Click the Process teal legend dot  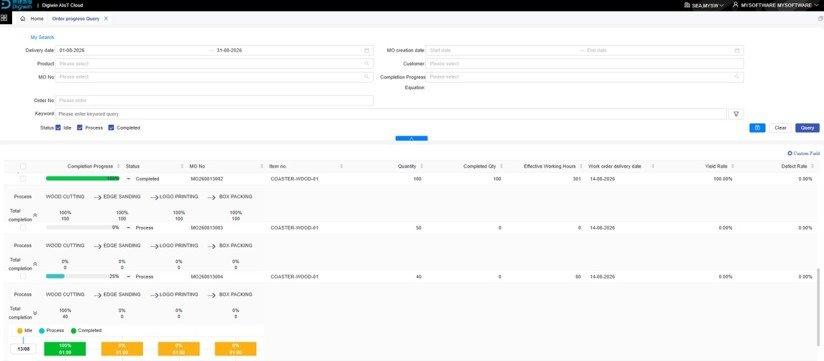(42, 331)
